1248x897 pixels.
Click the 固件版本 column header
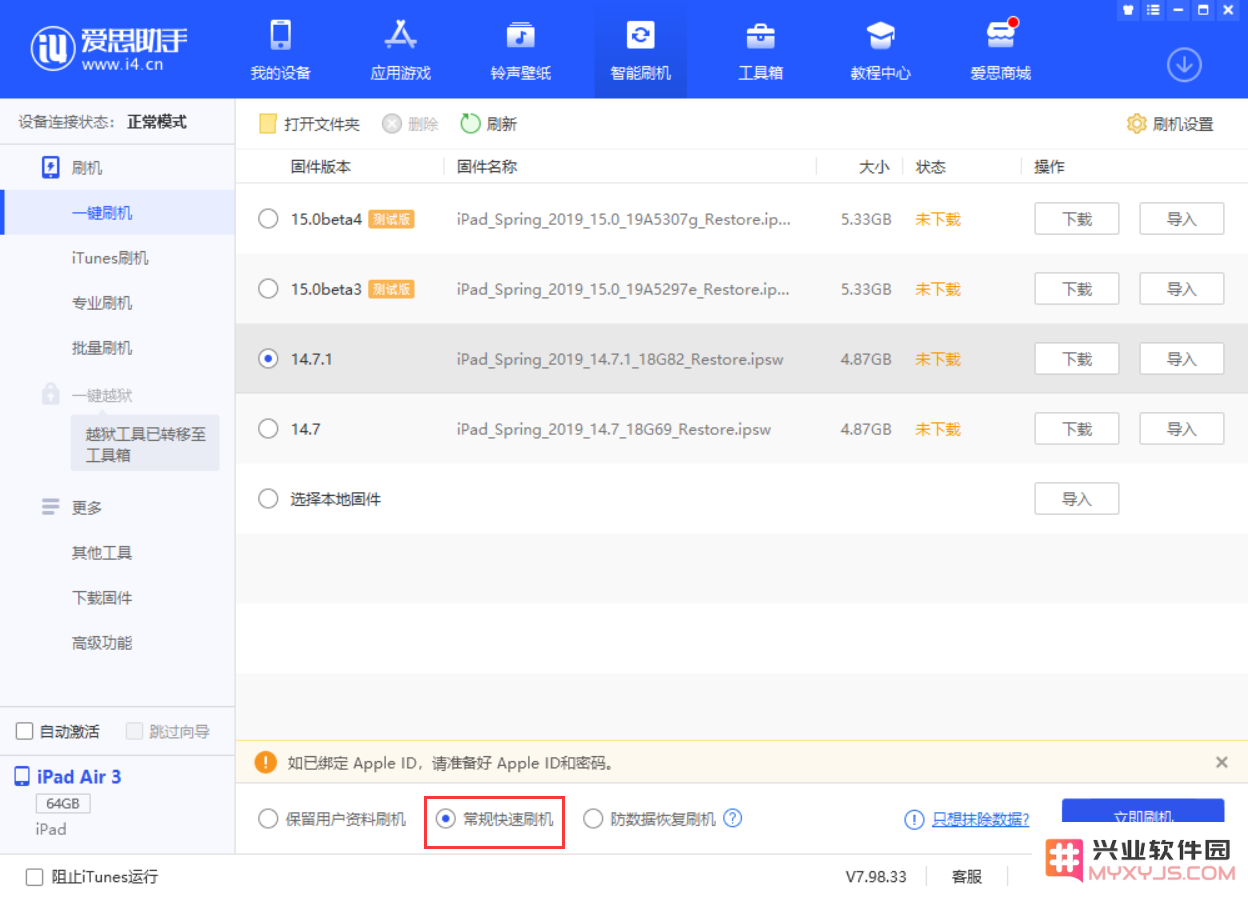321,167
